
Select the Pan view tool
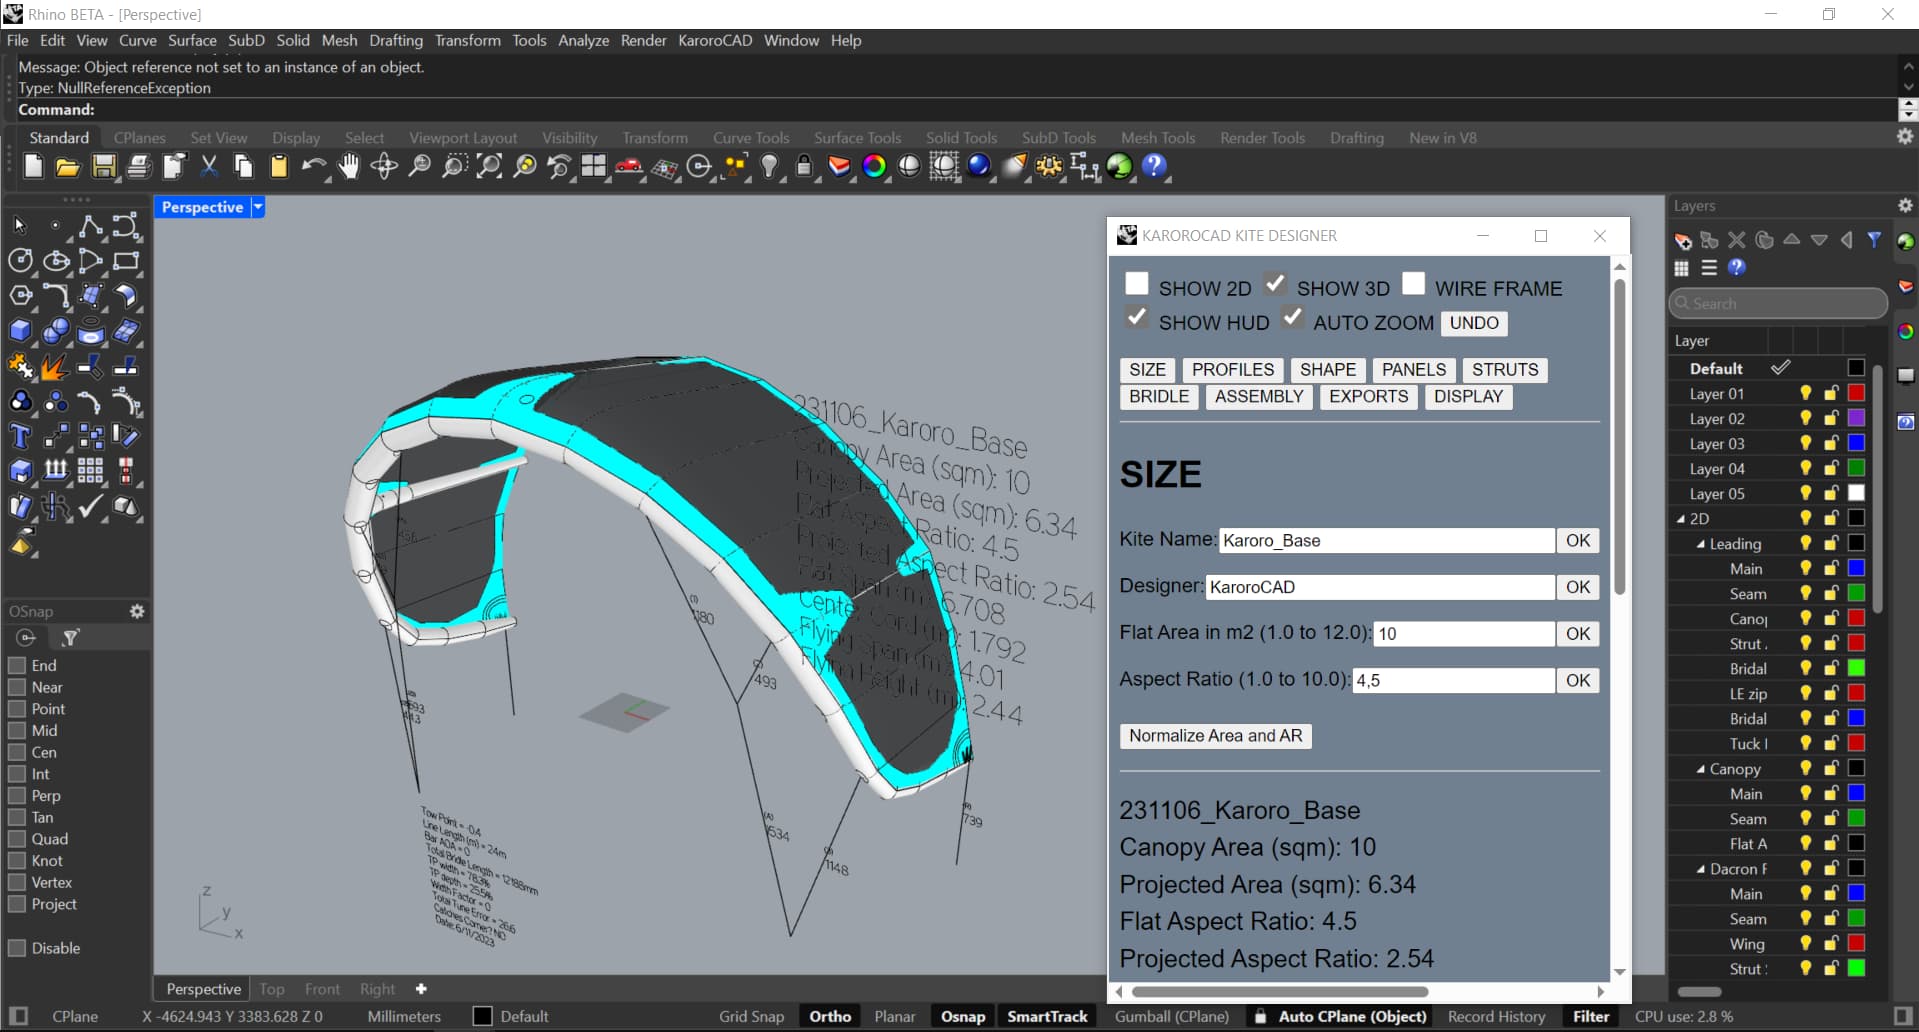click(349, 167)
